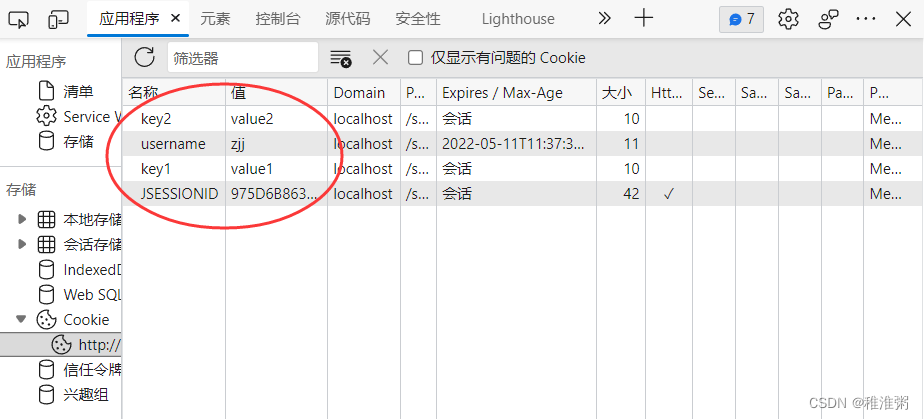Expand the 本地存储 tree node arrow

[x=22, y=219]
